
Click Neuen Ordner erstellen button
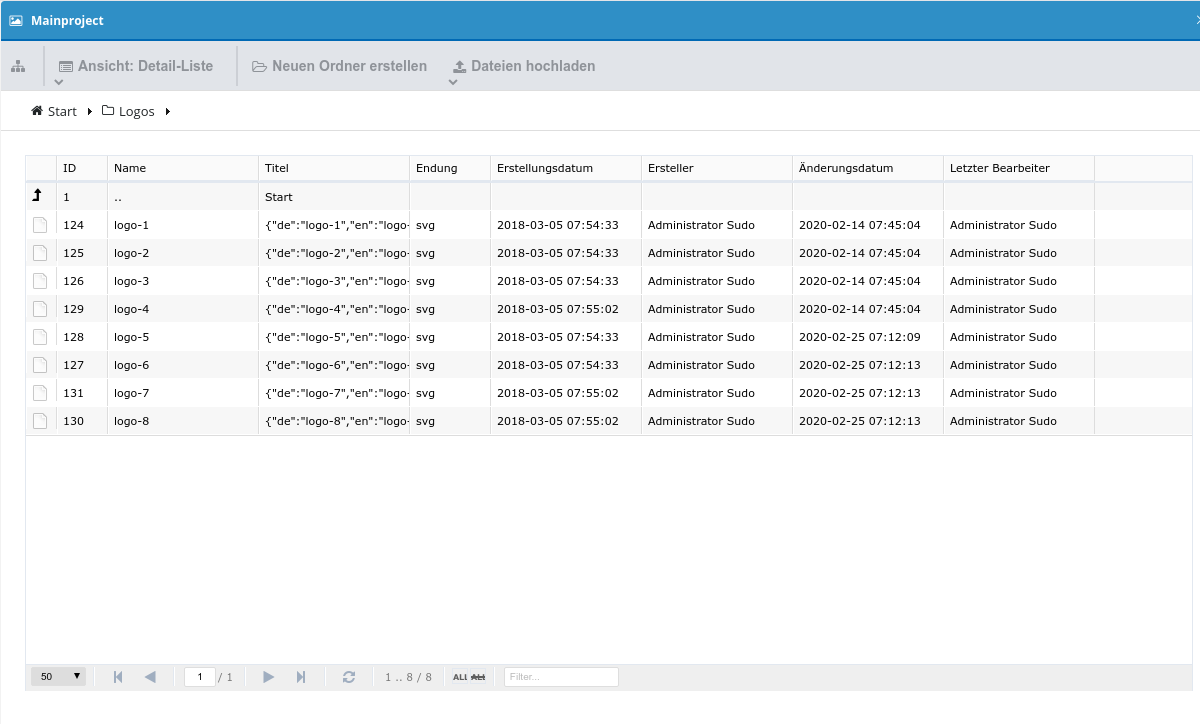point(339,66)
